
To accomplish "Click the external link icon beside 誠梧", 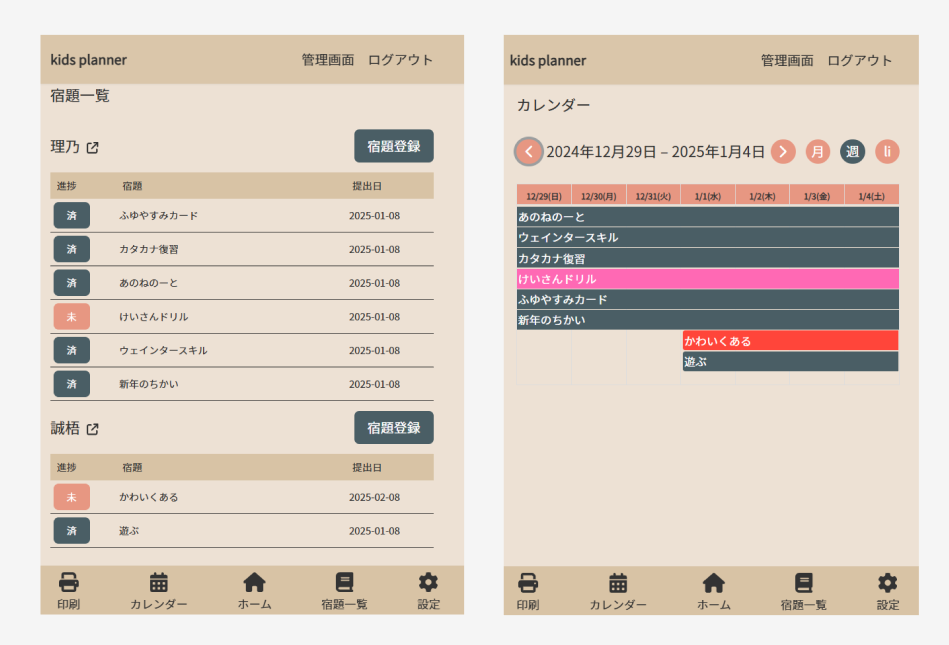I will click(93, 429).
